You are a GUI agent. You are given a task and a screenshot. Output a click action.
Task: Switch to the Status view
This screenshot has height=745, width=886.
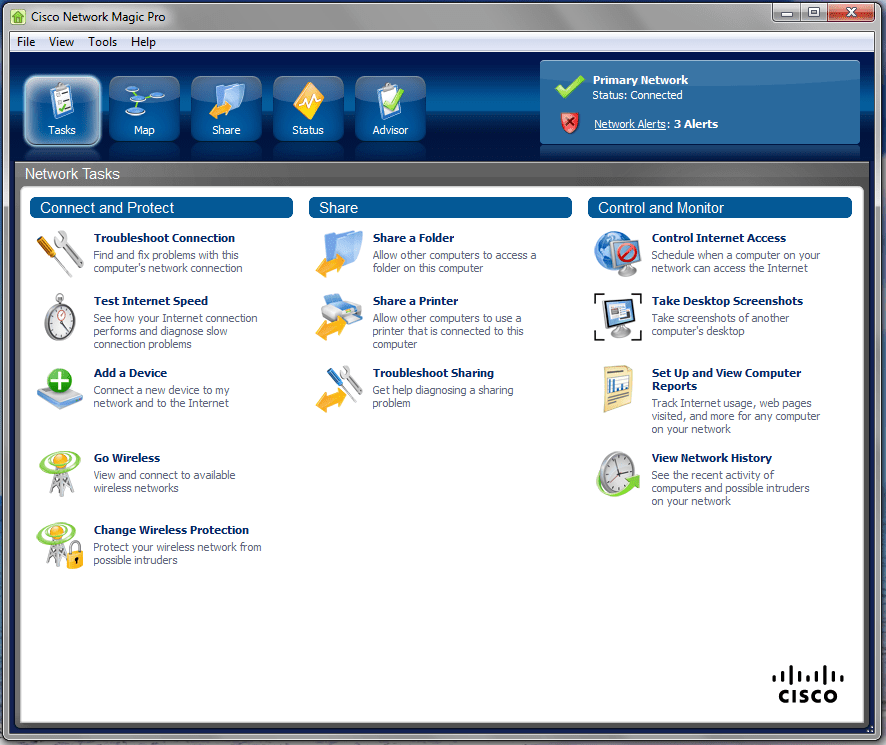(x=308, y=109)
